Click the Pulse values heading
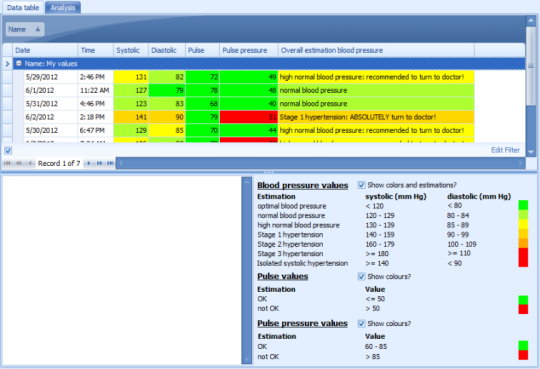 click(x=282, y=276)
